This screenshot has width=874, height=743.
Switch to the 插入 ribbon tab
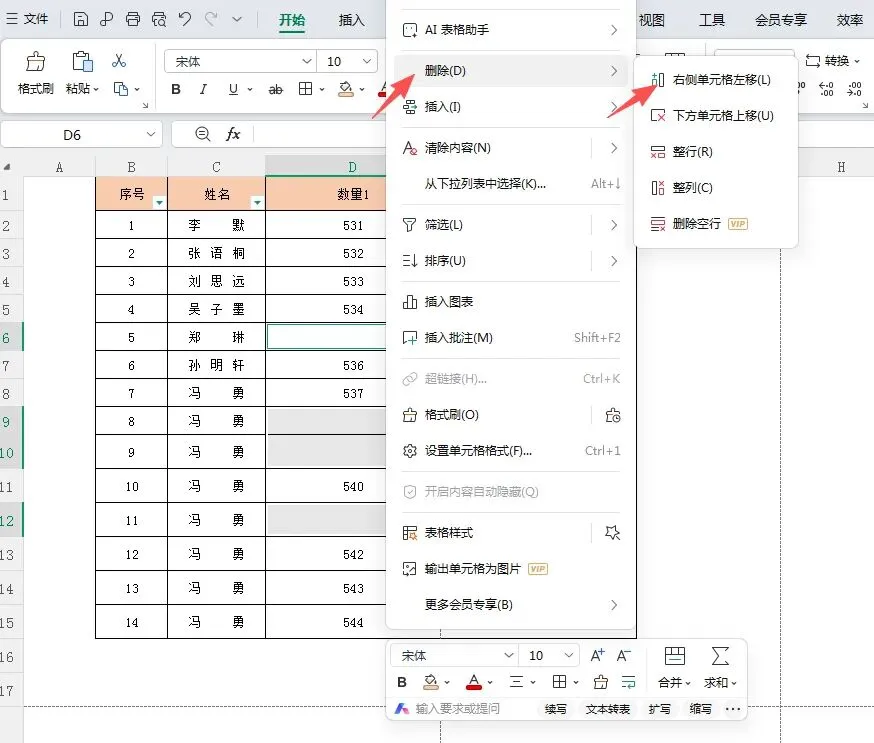pos(351,20)
